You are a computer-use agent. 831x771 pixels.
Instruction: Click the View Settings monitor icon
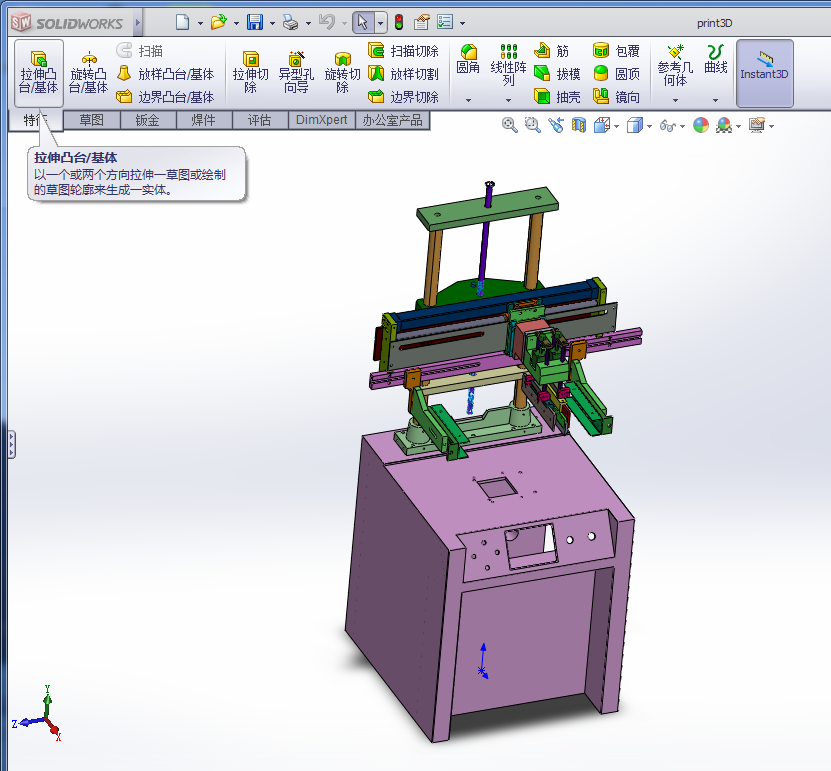click(x=757, y=126)
